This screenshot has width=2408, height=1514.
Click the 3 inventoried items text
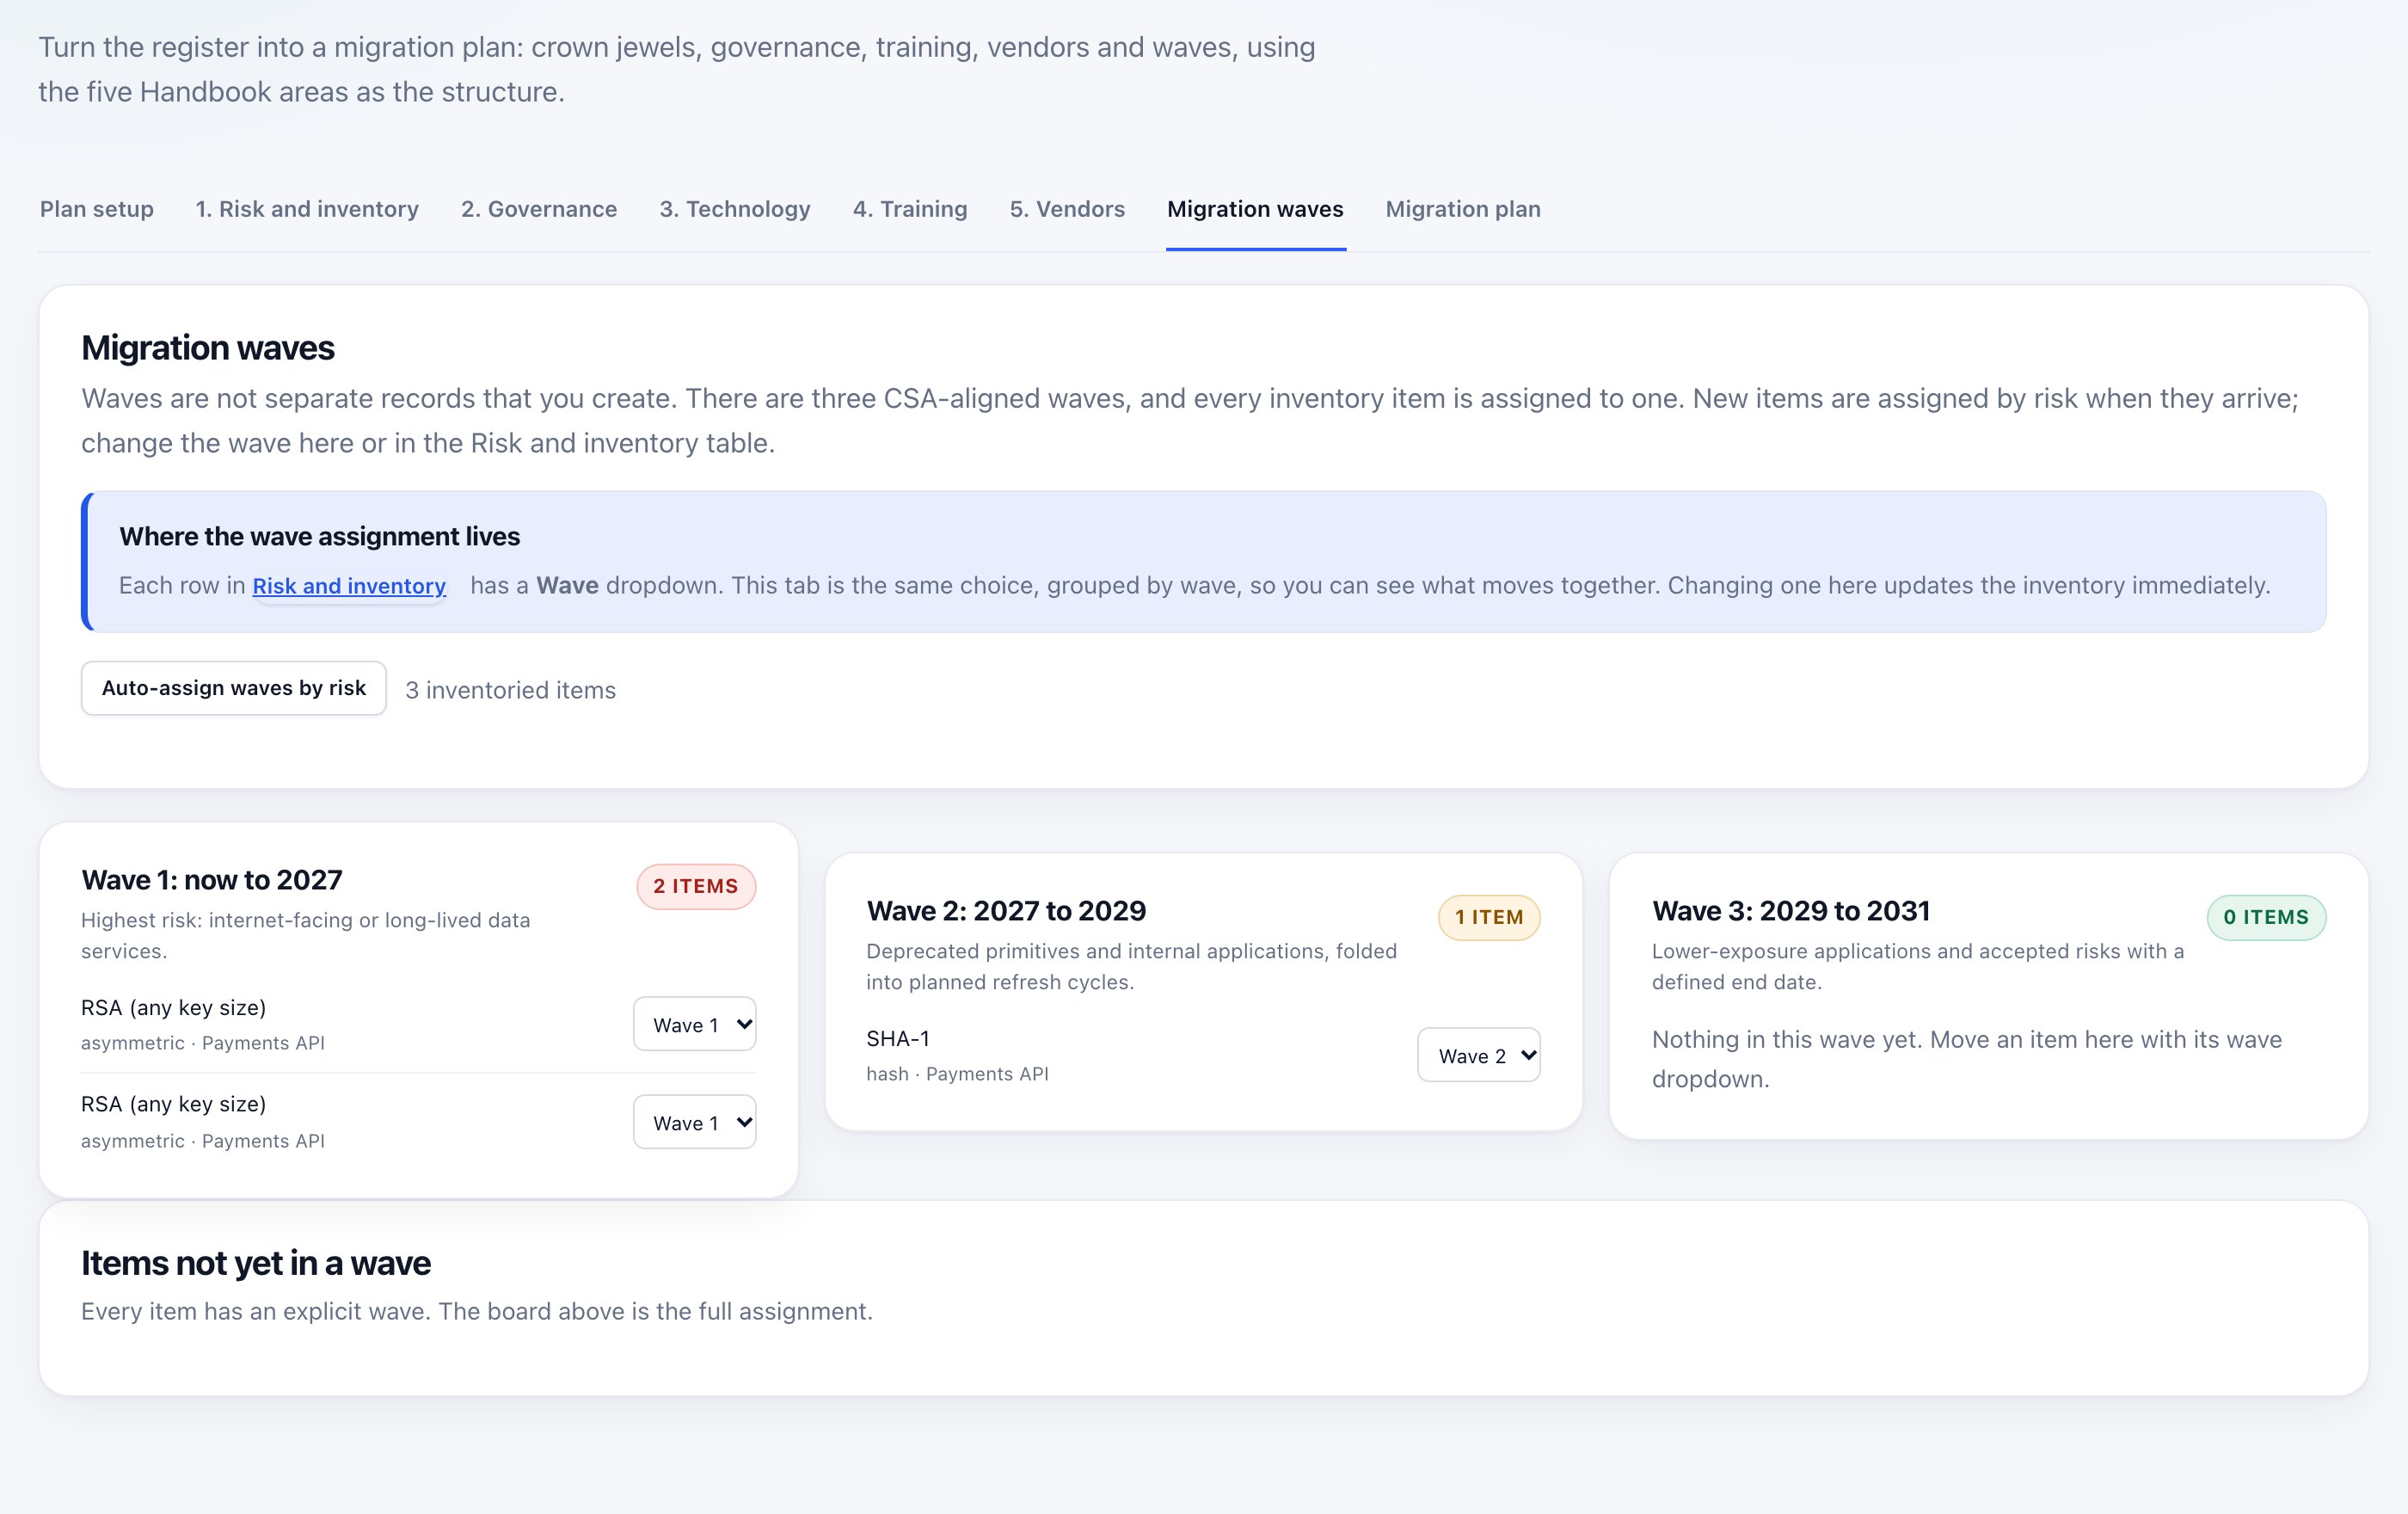[x=510, y=690]
